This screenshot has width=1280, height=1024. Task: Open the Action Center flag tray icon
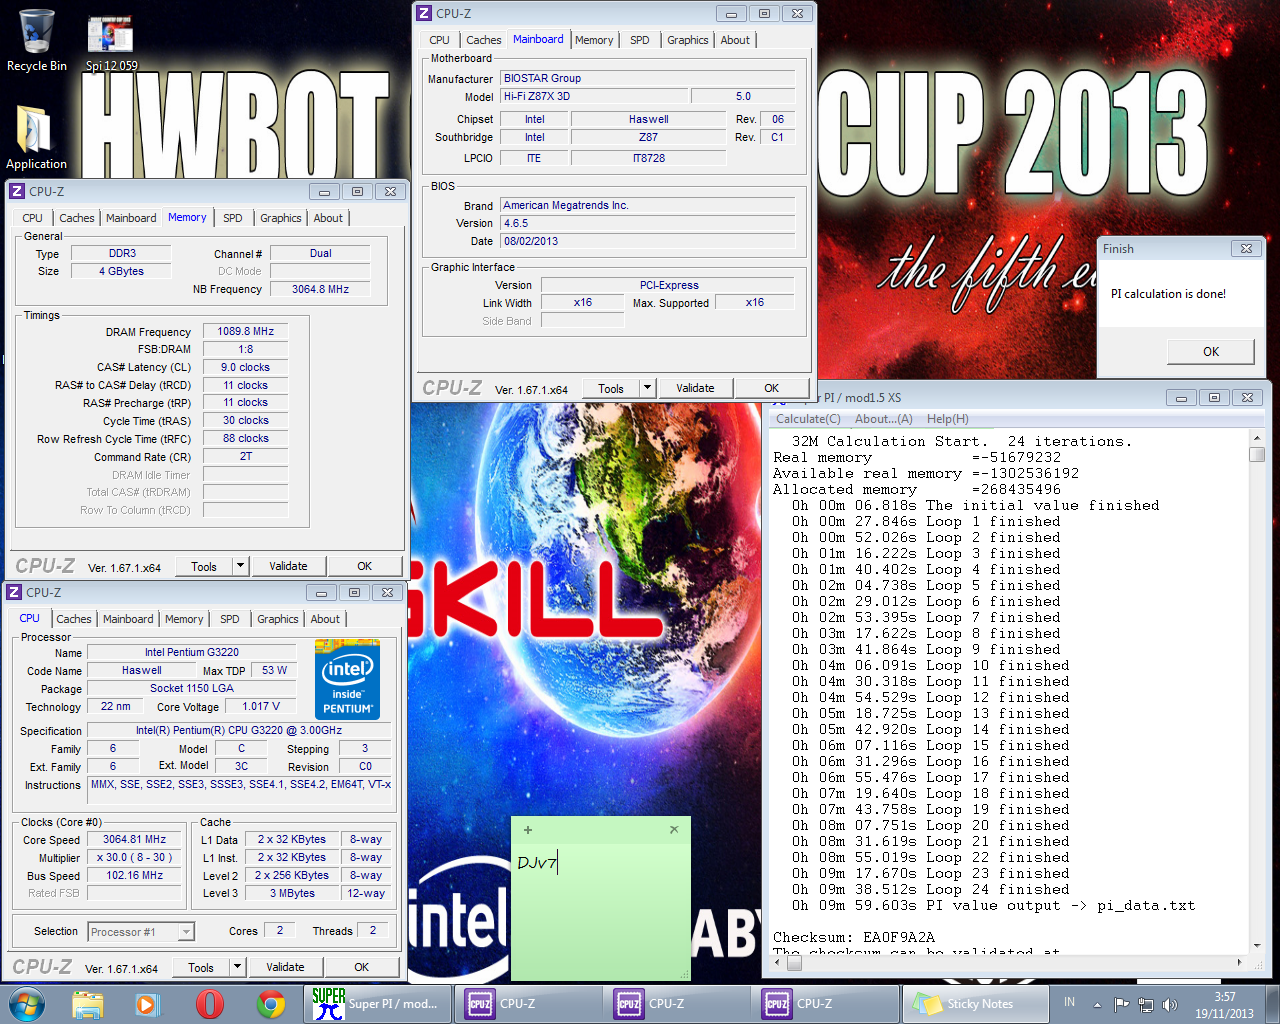1121,1004
